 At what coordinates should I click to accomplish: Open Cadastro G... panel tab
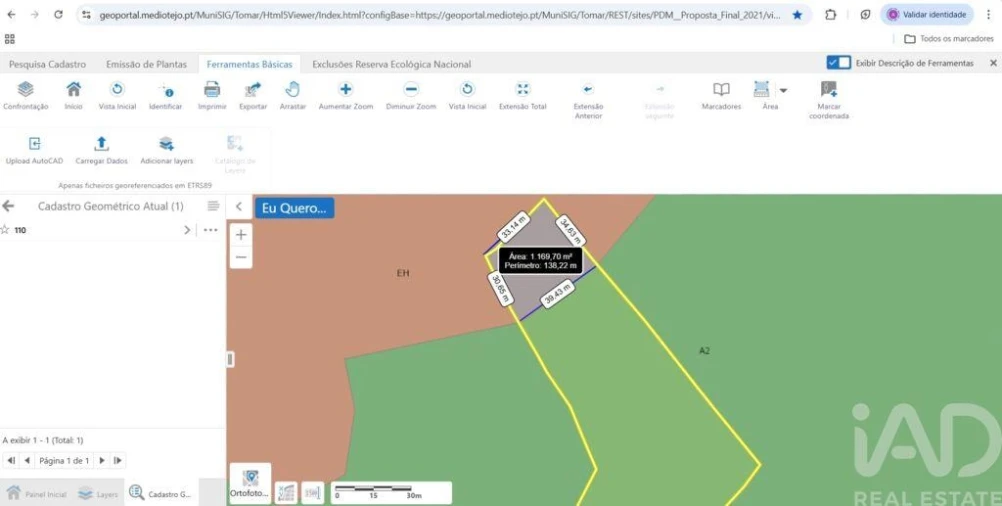160,493
